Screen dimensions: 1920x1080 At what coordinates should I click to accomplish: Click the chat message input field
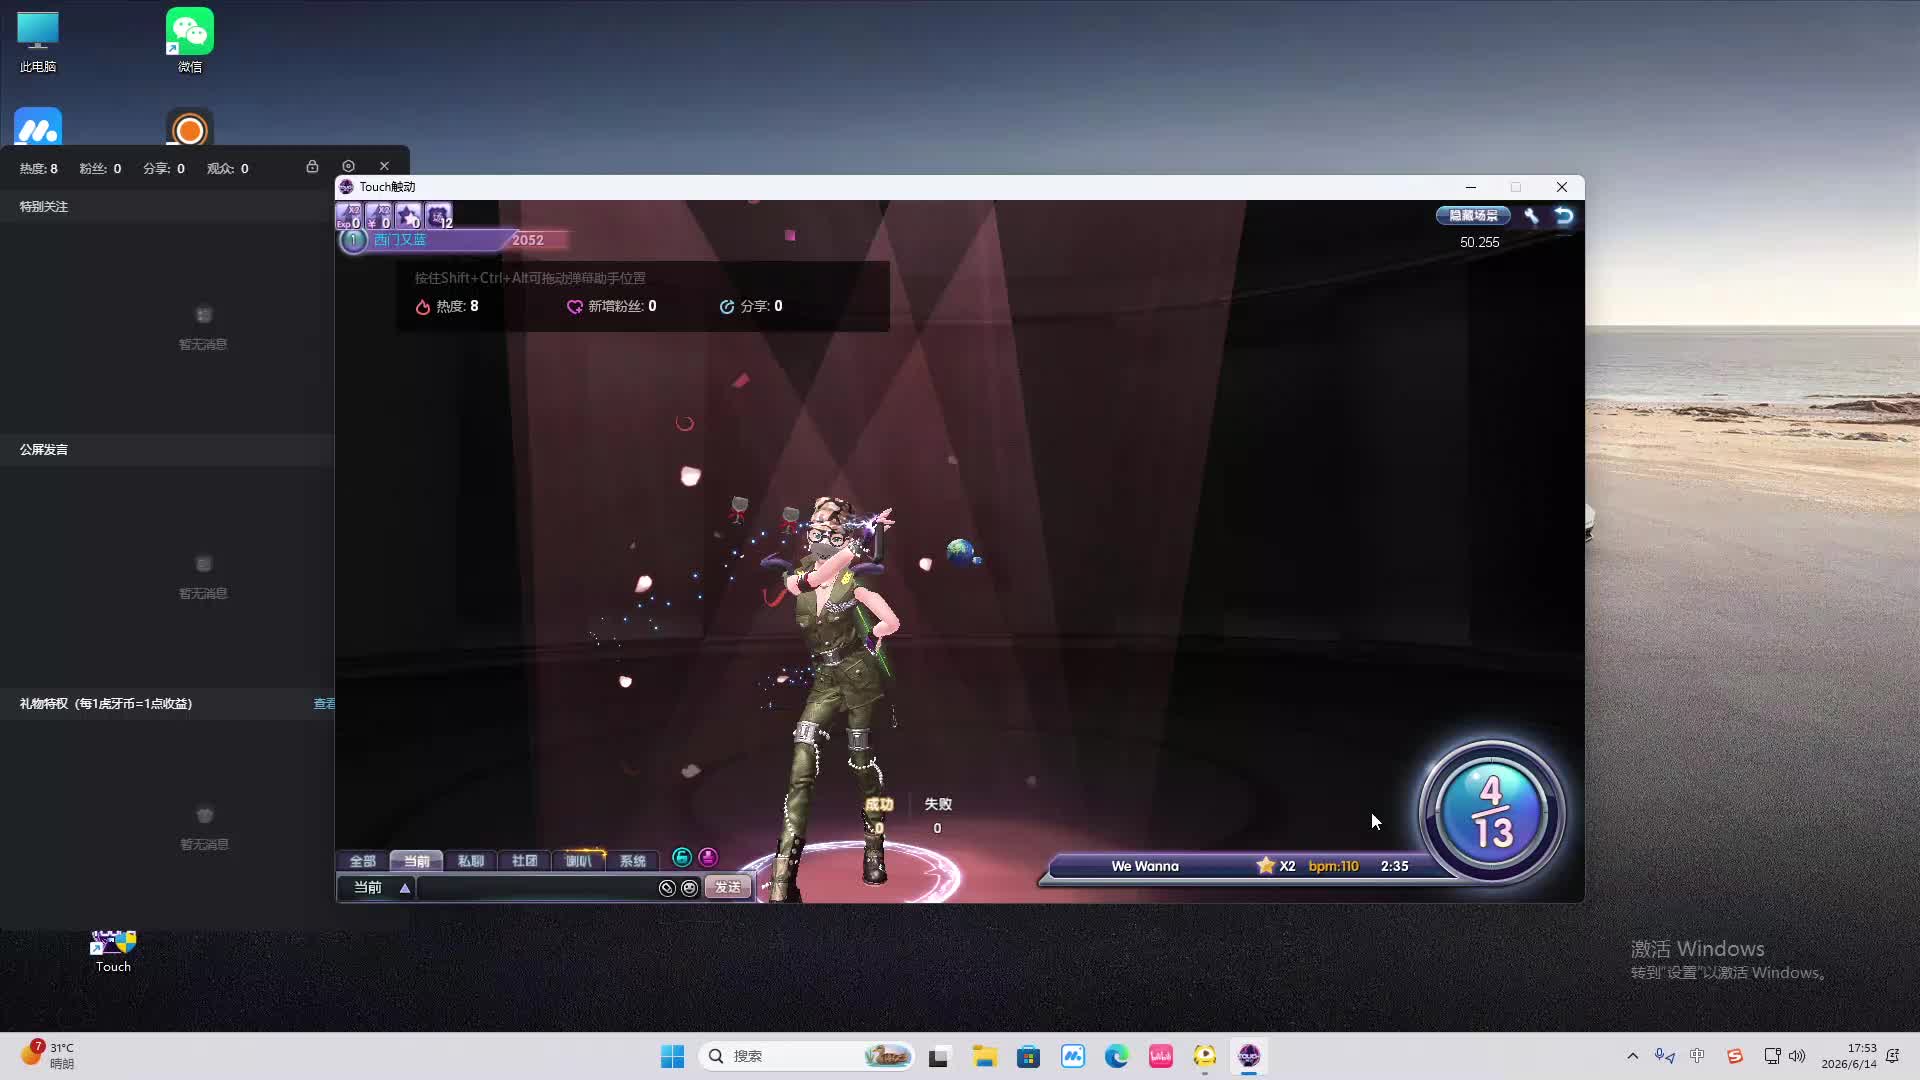[537, 888]
